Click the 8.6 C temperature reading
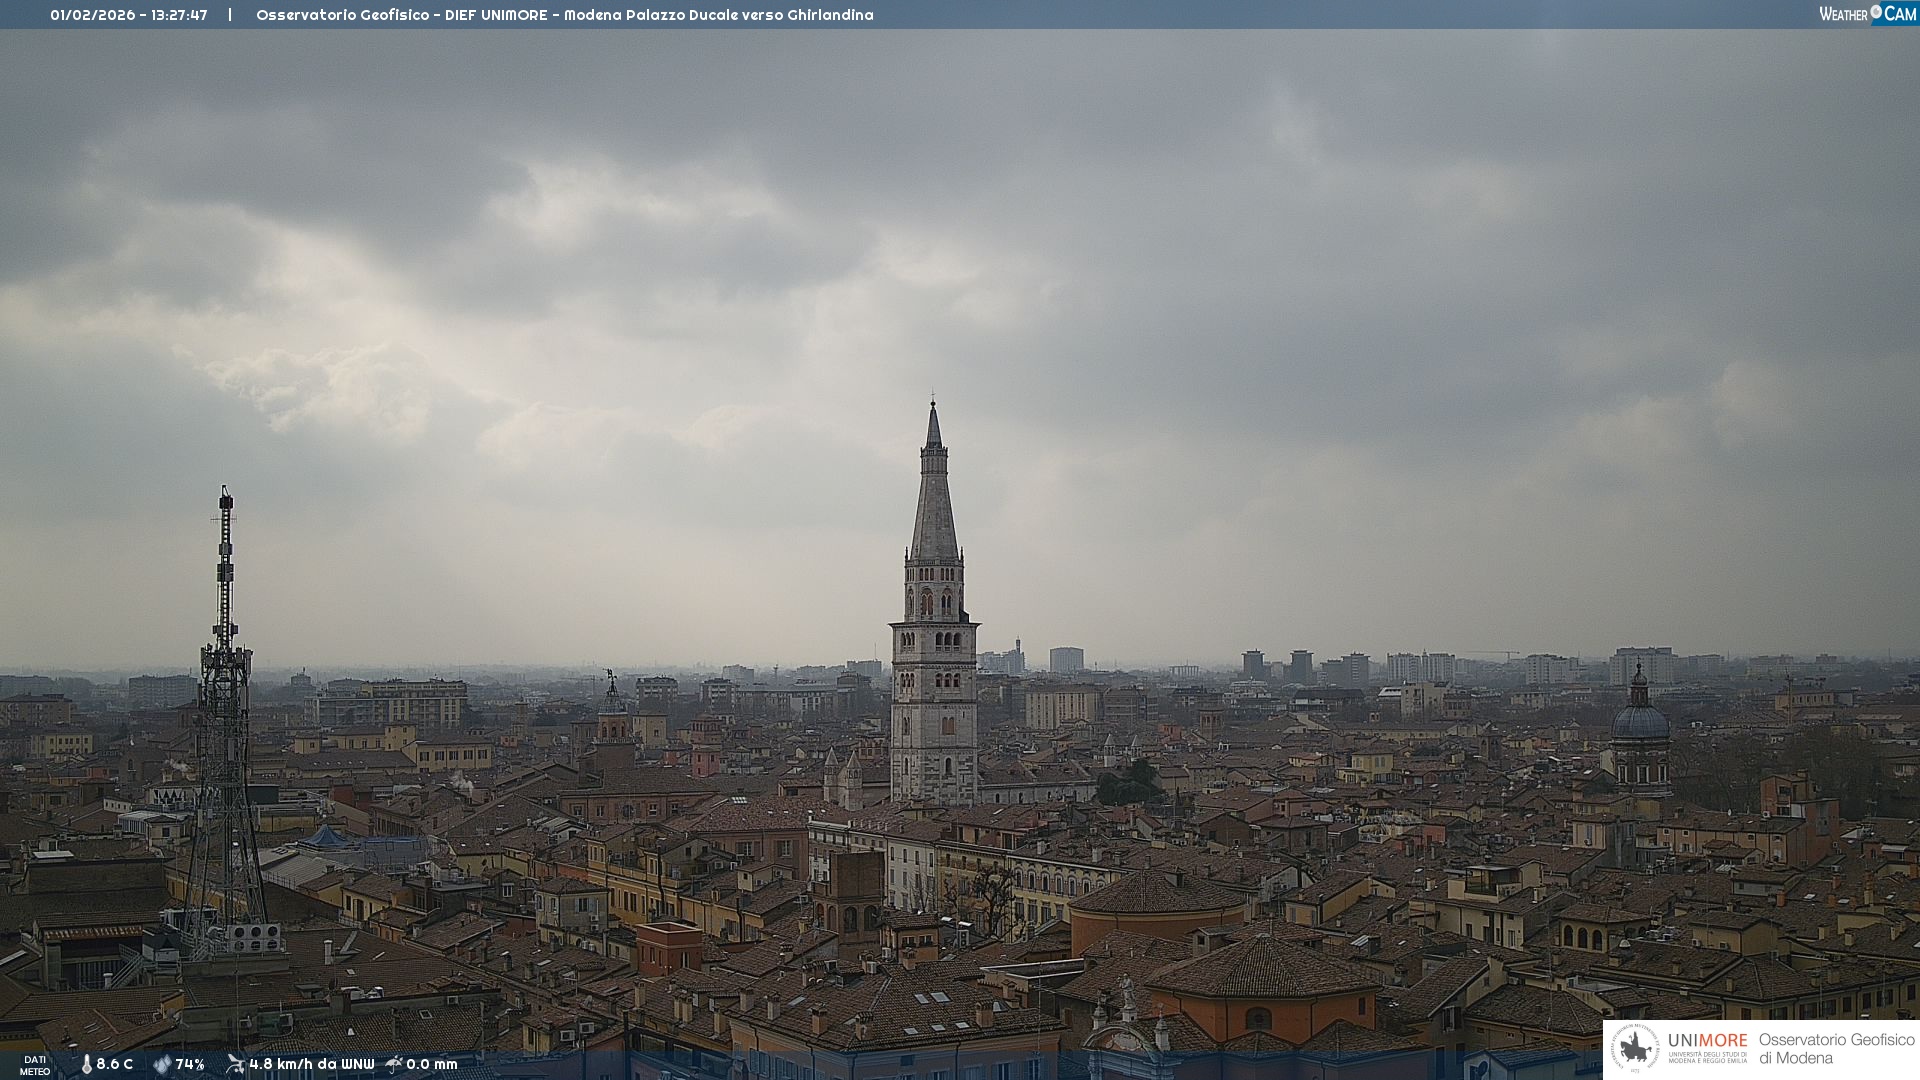The height and width of the screenshot is (1080, 1920). point(114,1064)
